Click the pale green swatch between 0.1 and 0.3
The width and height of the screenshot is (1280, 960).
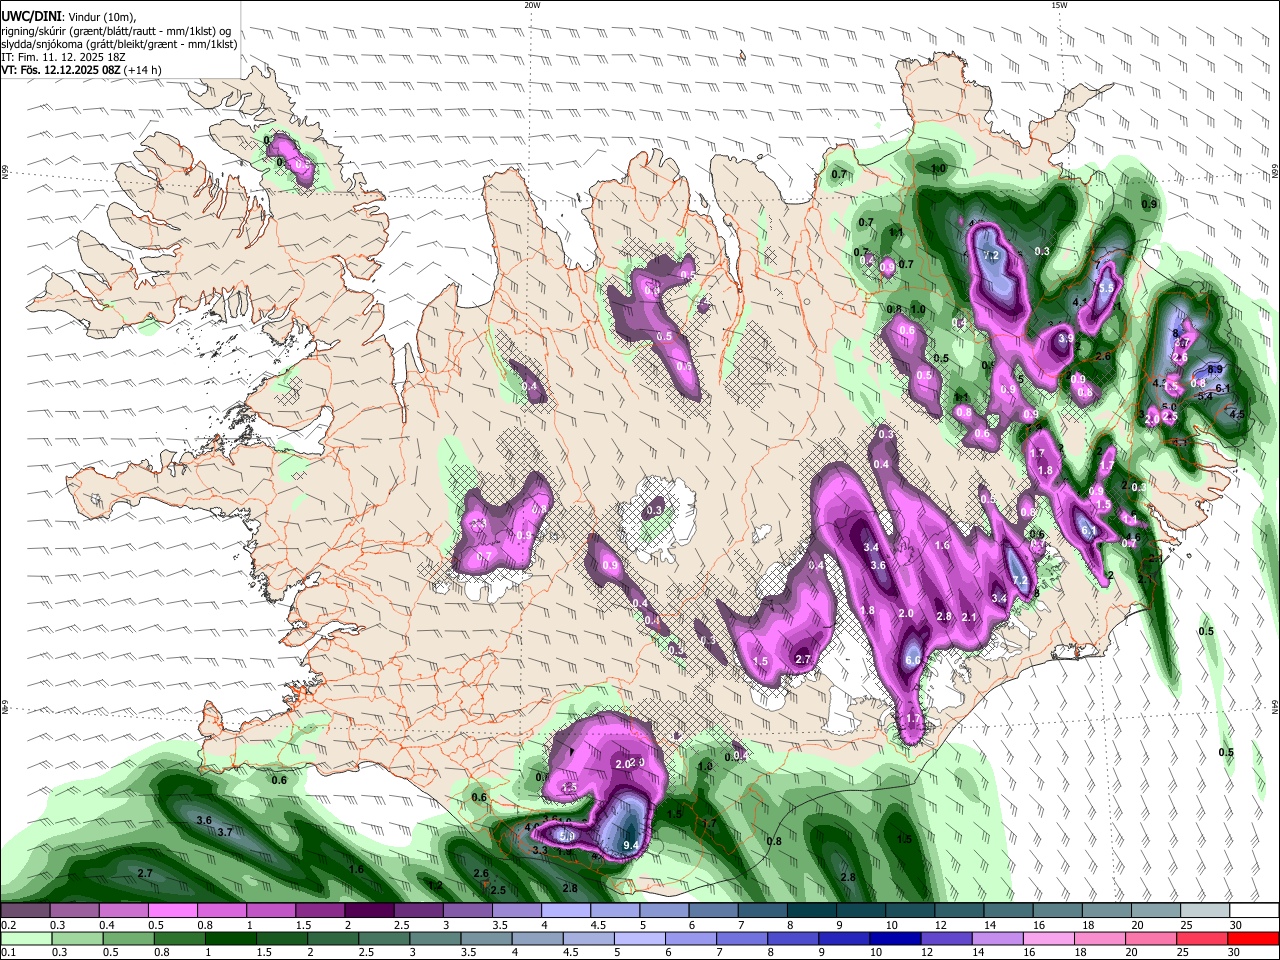[x=25, y=939]
